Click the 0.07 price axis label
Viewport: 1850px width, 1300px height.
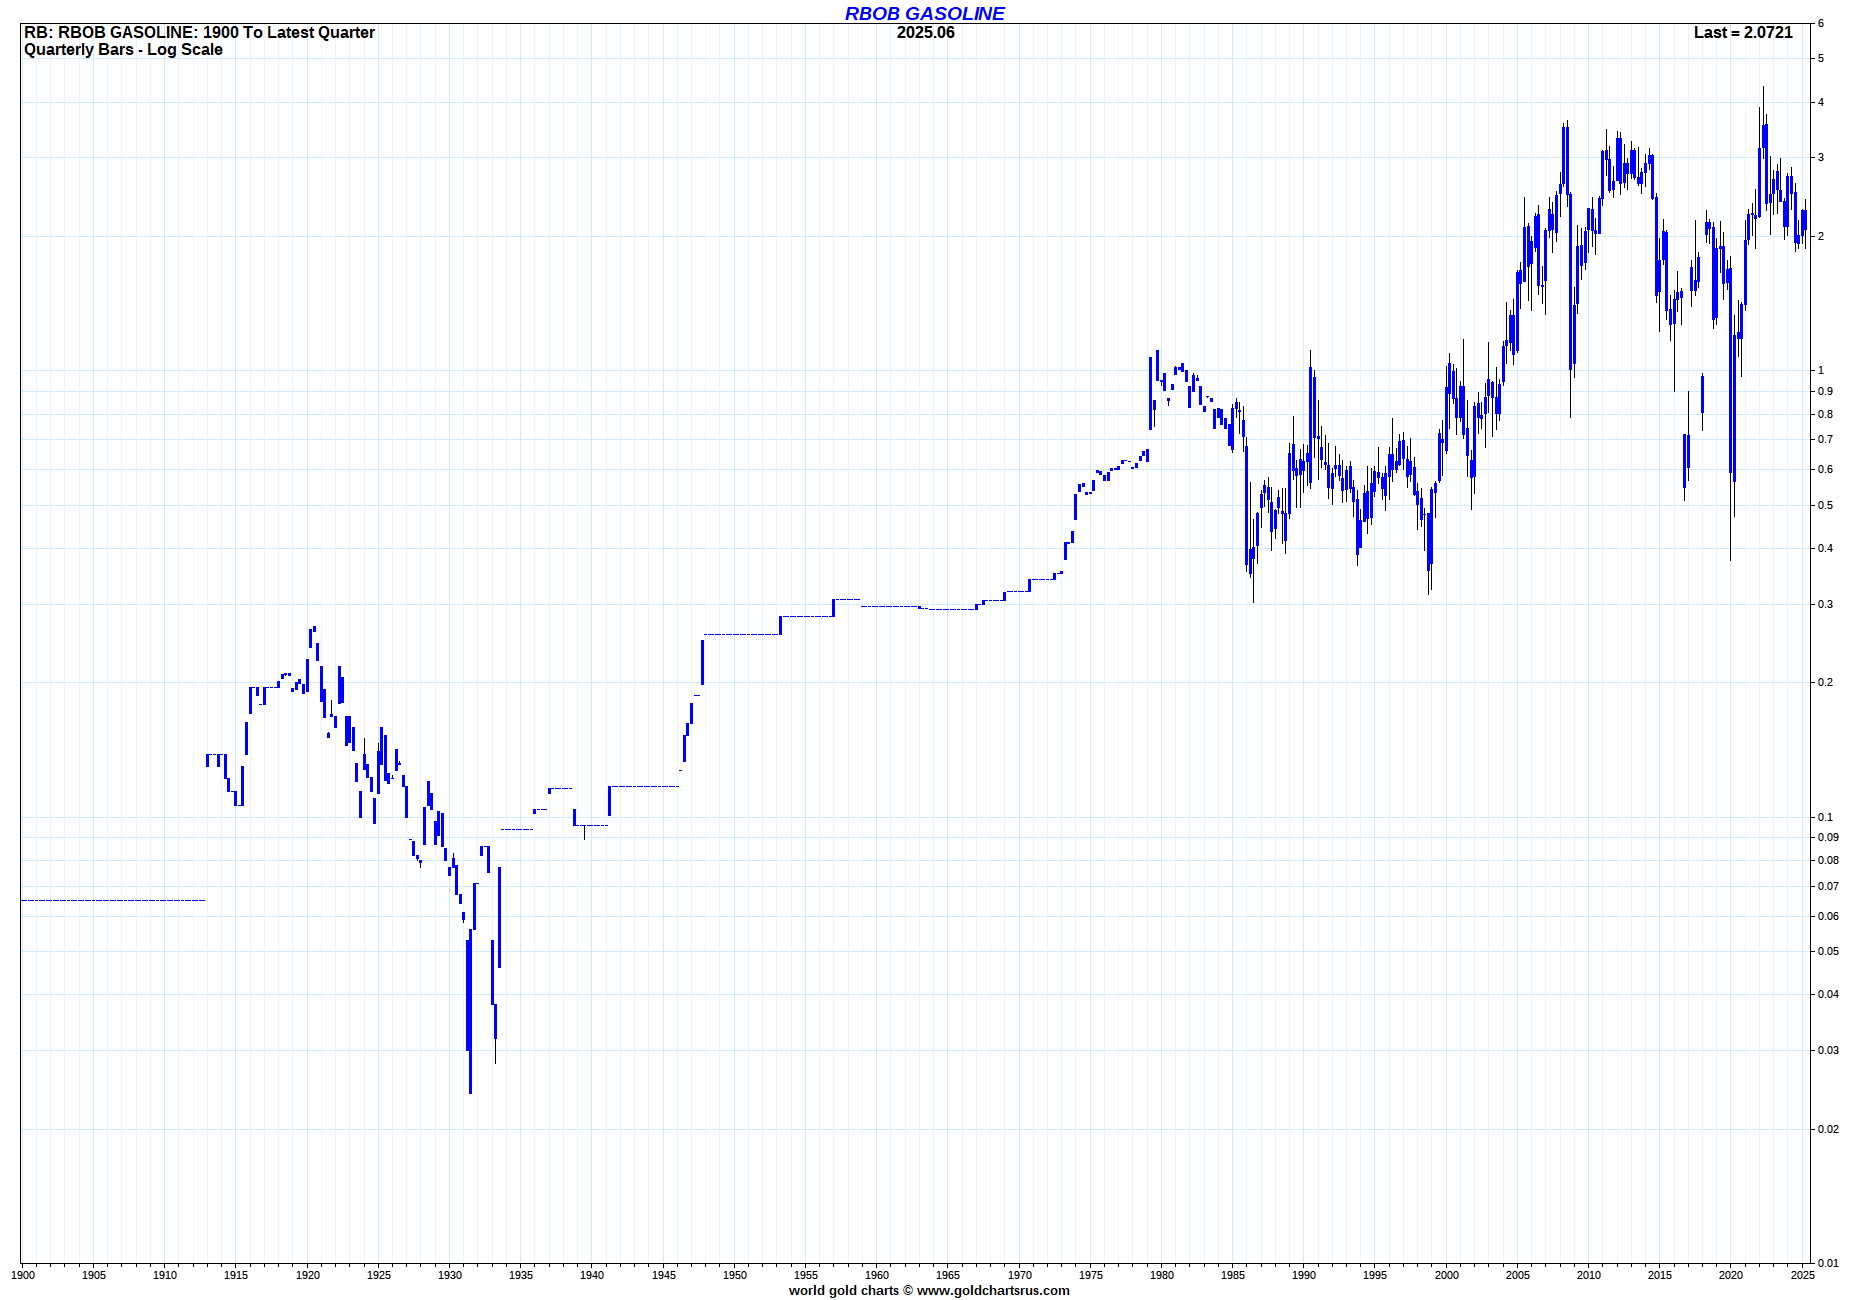click(1828, 886)
